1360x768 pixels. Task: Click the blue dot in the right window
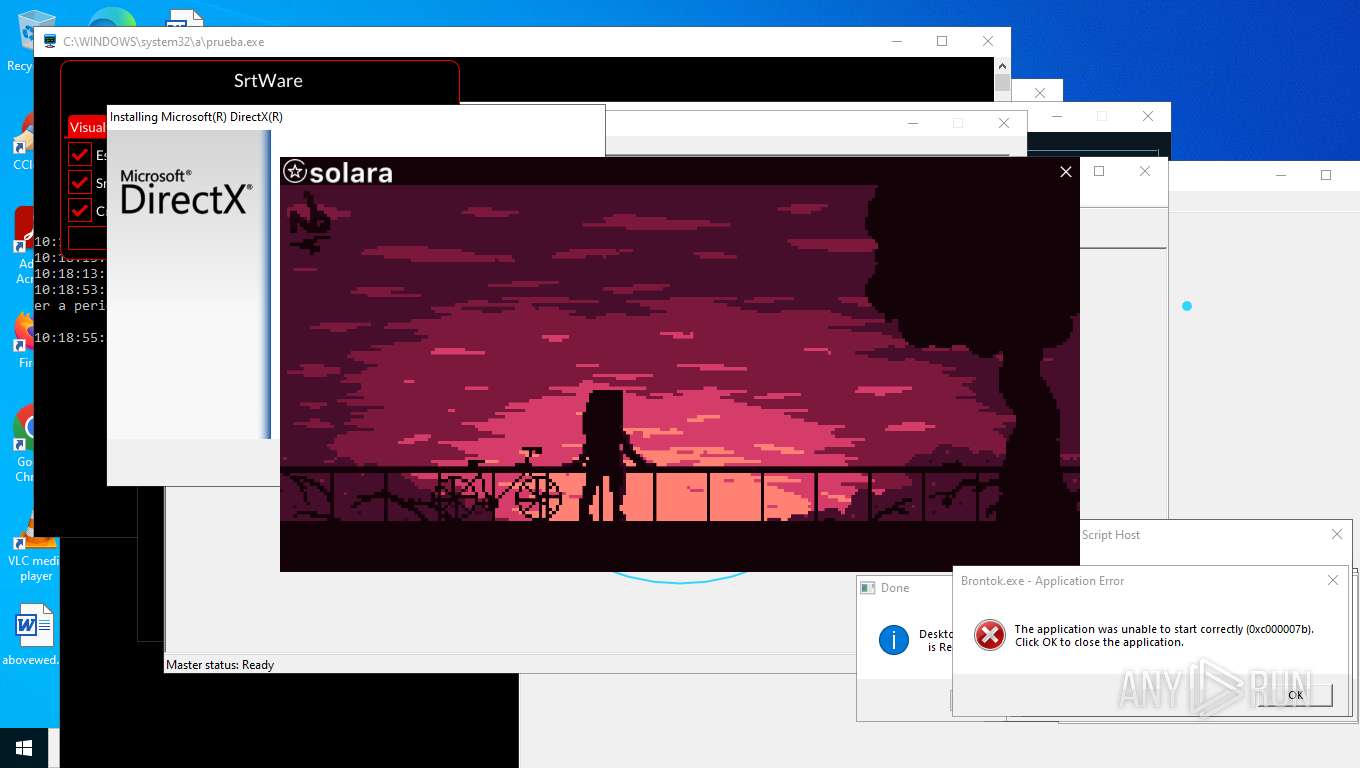[x=1187, y=306]
